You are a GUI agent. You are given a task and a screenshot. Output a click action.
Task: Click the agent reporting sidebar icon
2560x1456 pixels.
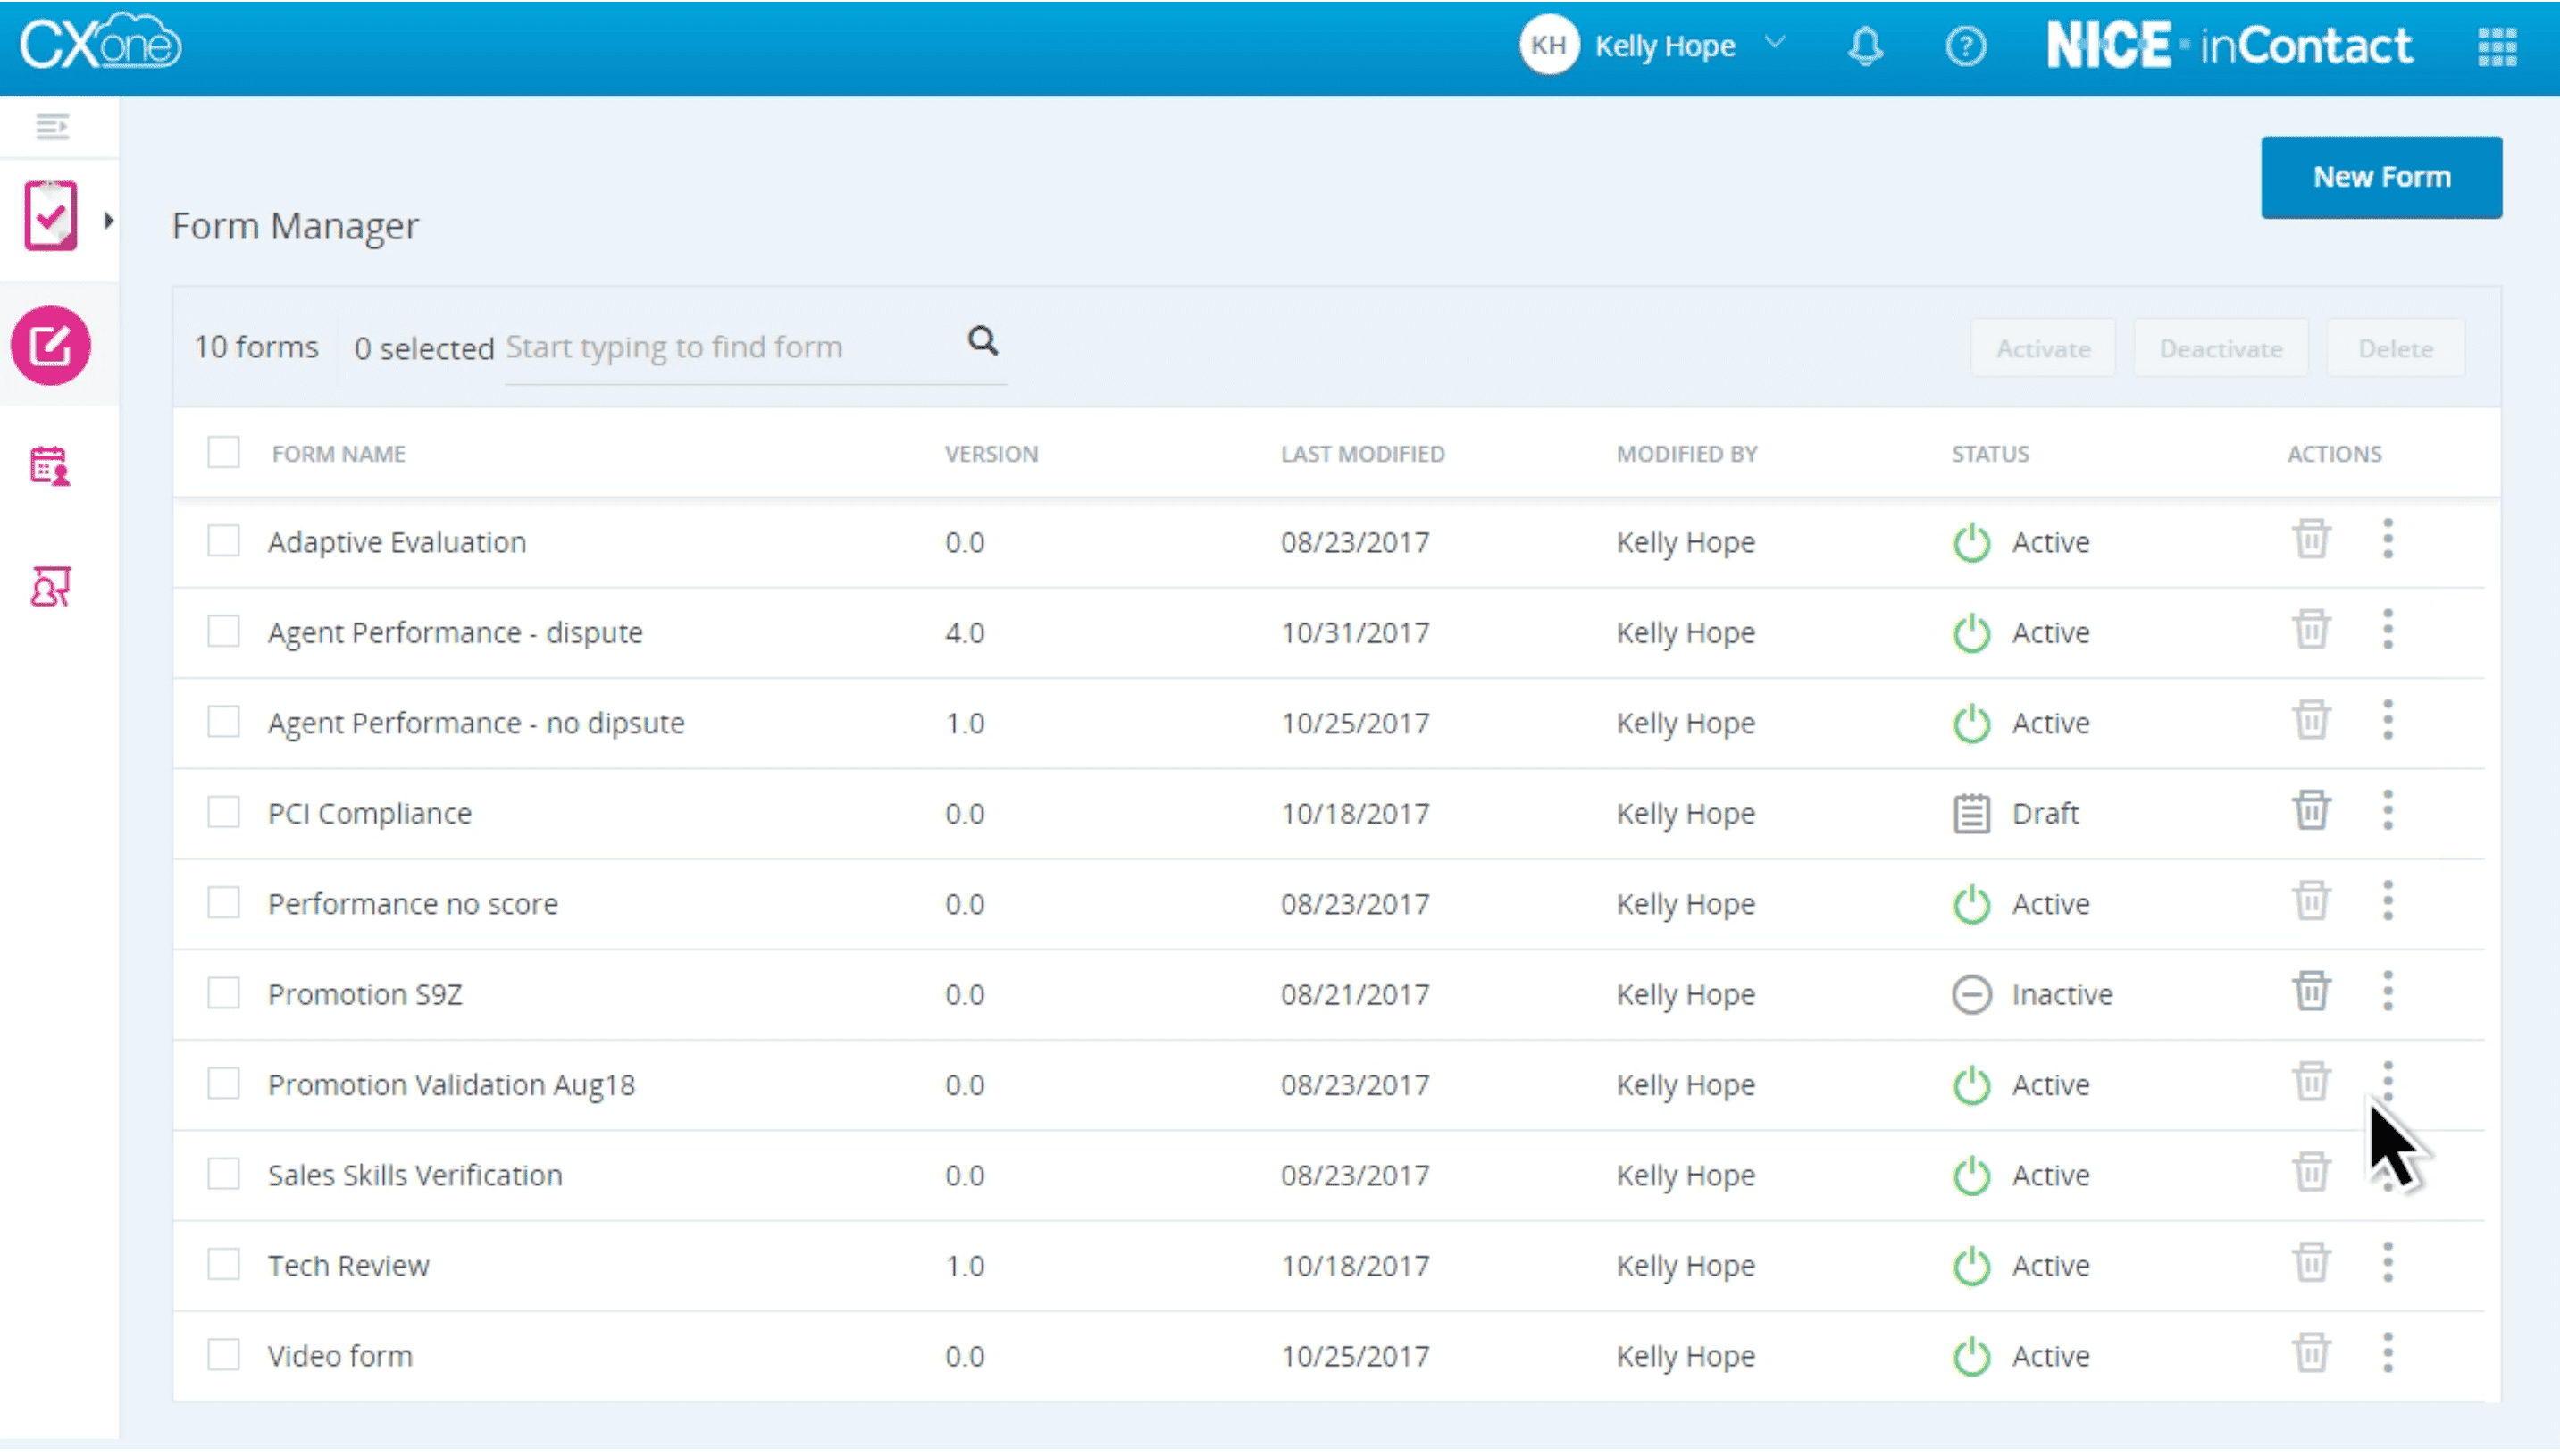[49, 588]
